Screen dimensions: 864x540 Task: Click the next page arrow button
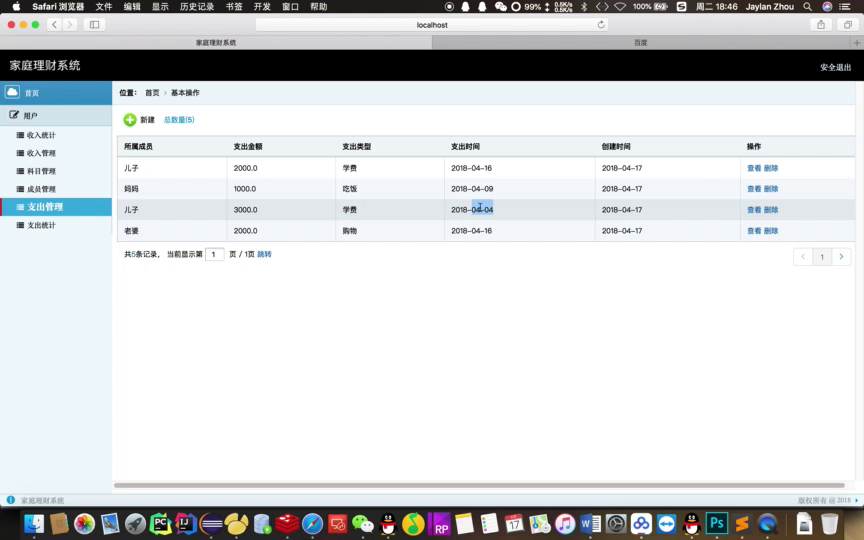click(841, 257)
